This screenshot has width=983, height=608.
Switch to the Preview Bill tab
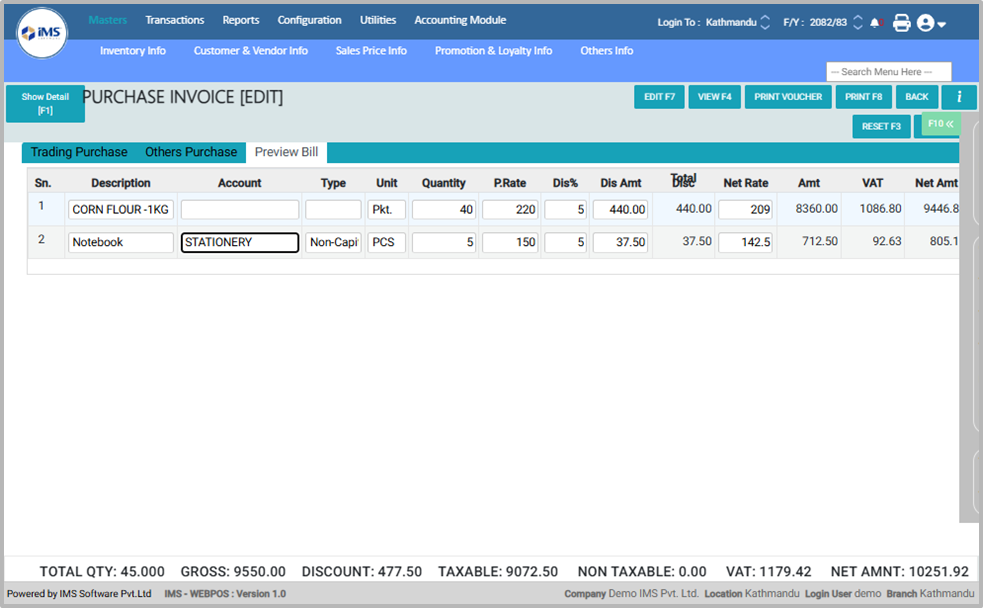coord(286,152)
